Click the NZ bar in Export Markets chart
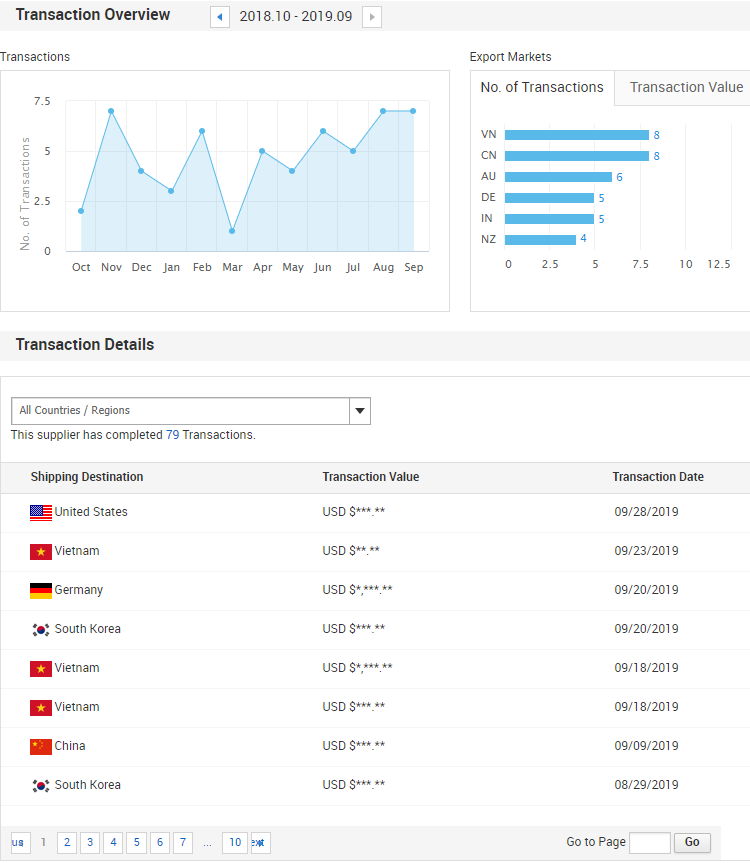 click(540, 239)
